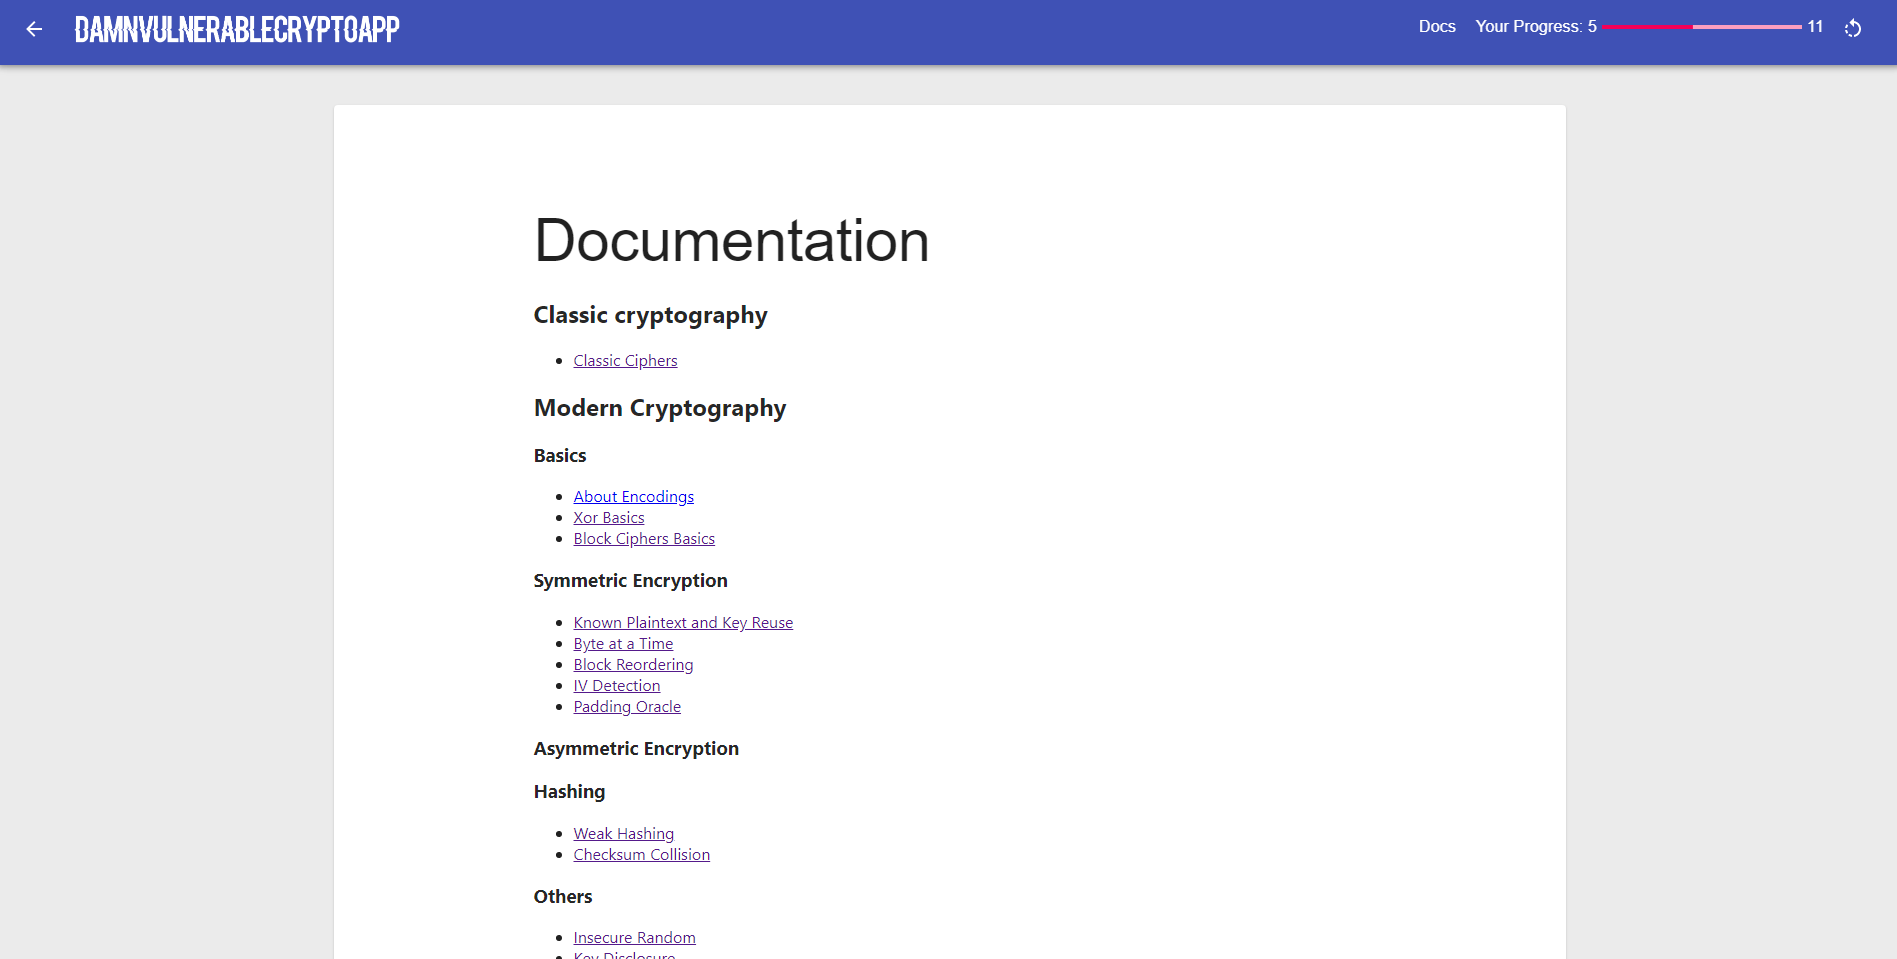Open the About Encodings link
The height and width of the screenshot is (959, 1897).
coord(633,497)
